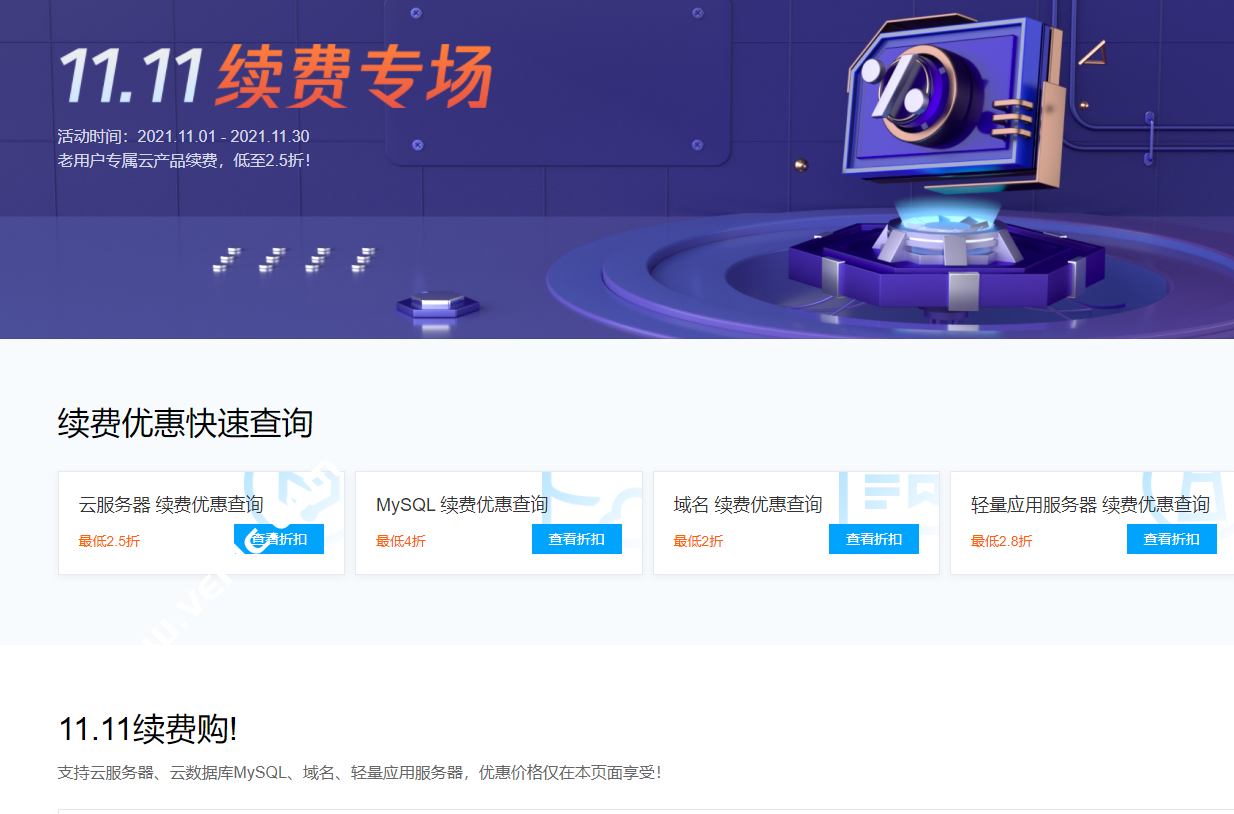Screen dimensions: 1234x814
Task: Click the small hexagon badge in the banner
Action: pos(437,307)
